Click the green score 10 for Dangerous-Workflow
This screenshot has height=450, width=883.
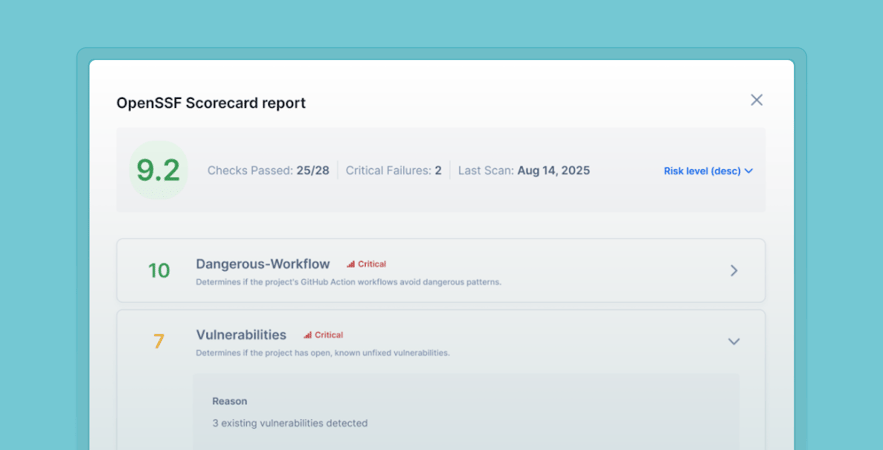[159, 271]
